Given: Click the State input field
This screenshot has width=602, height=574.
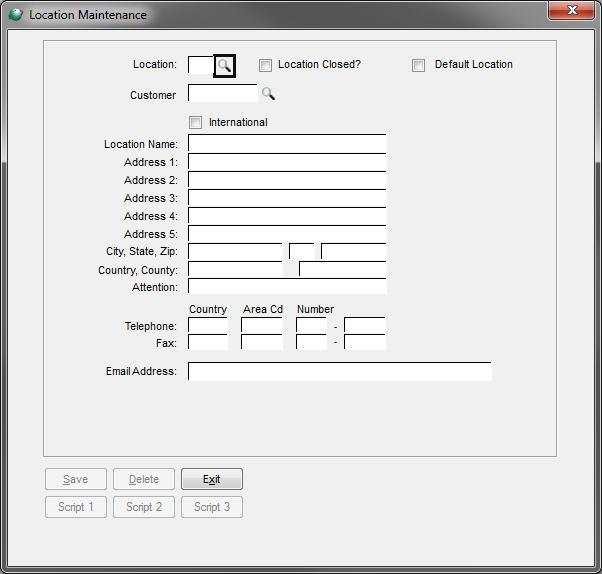Looking at the screenshot, I should pyautogui.click(x=302, y=251).
